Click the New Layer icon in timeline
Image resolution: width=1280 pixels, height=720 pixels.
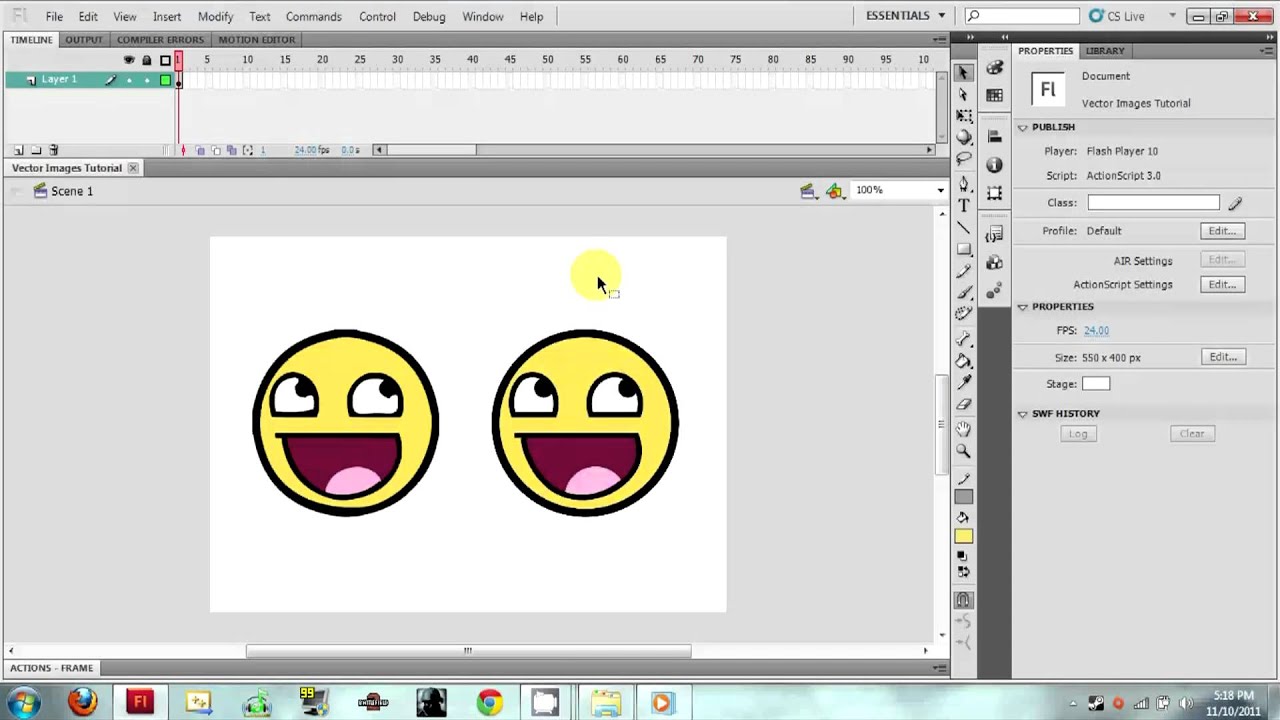(x=18, y=150)
